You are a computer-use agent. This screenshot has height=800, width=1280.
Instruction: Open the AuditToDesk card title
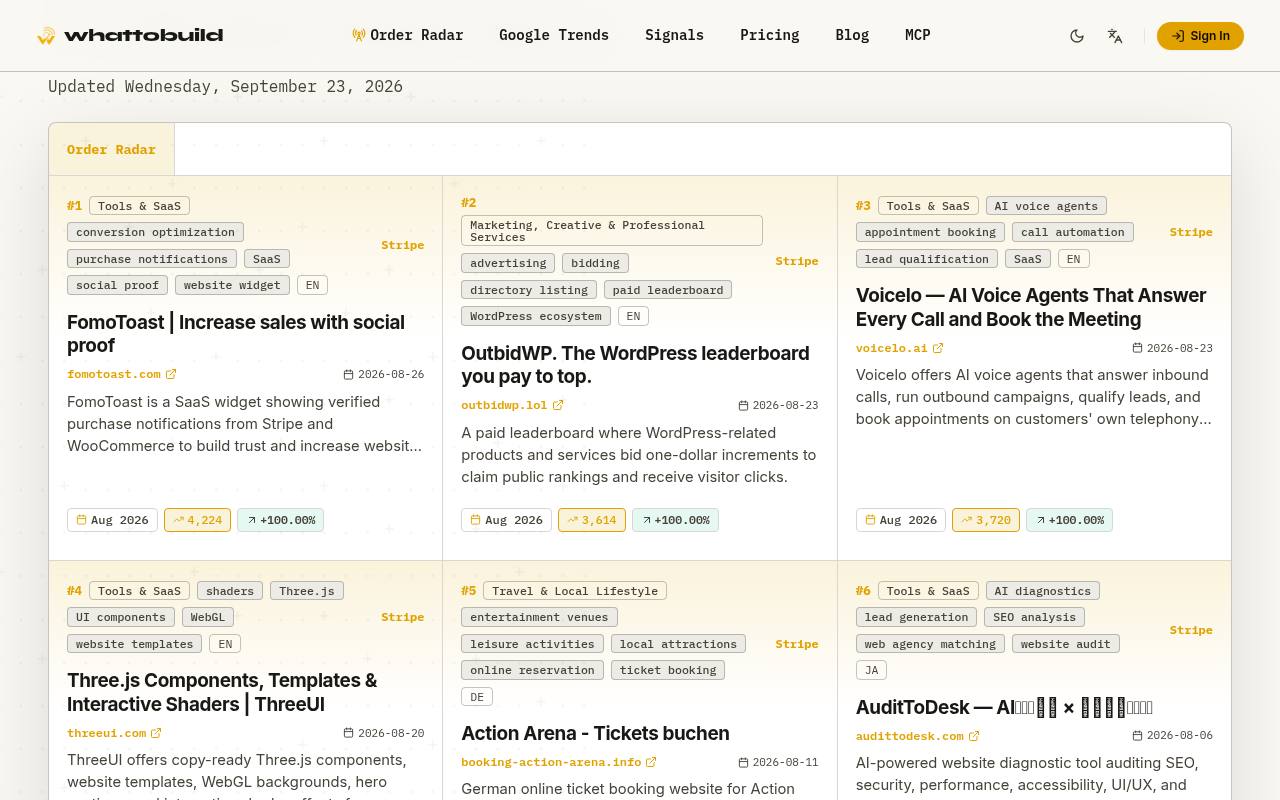coord(1004,707)
